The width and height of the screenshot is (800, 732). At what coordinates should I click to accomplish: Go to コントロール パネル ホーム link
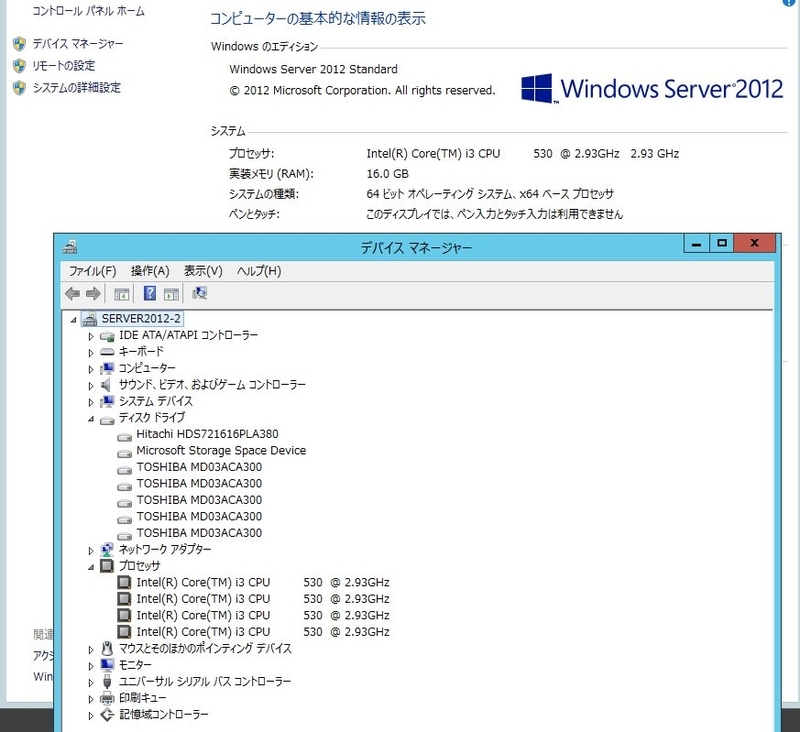point(88,11)
